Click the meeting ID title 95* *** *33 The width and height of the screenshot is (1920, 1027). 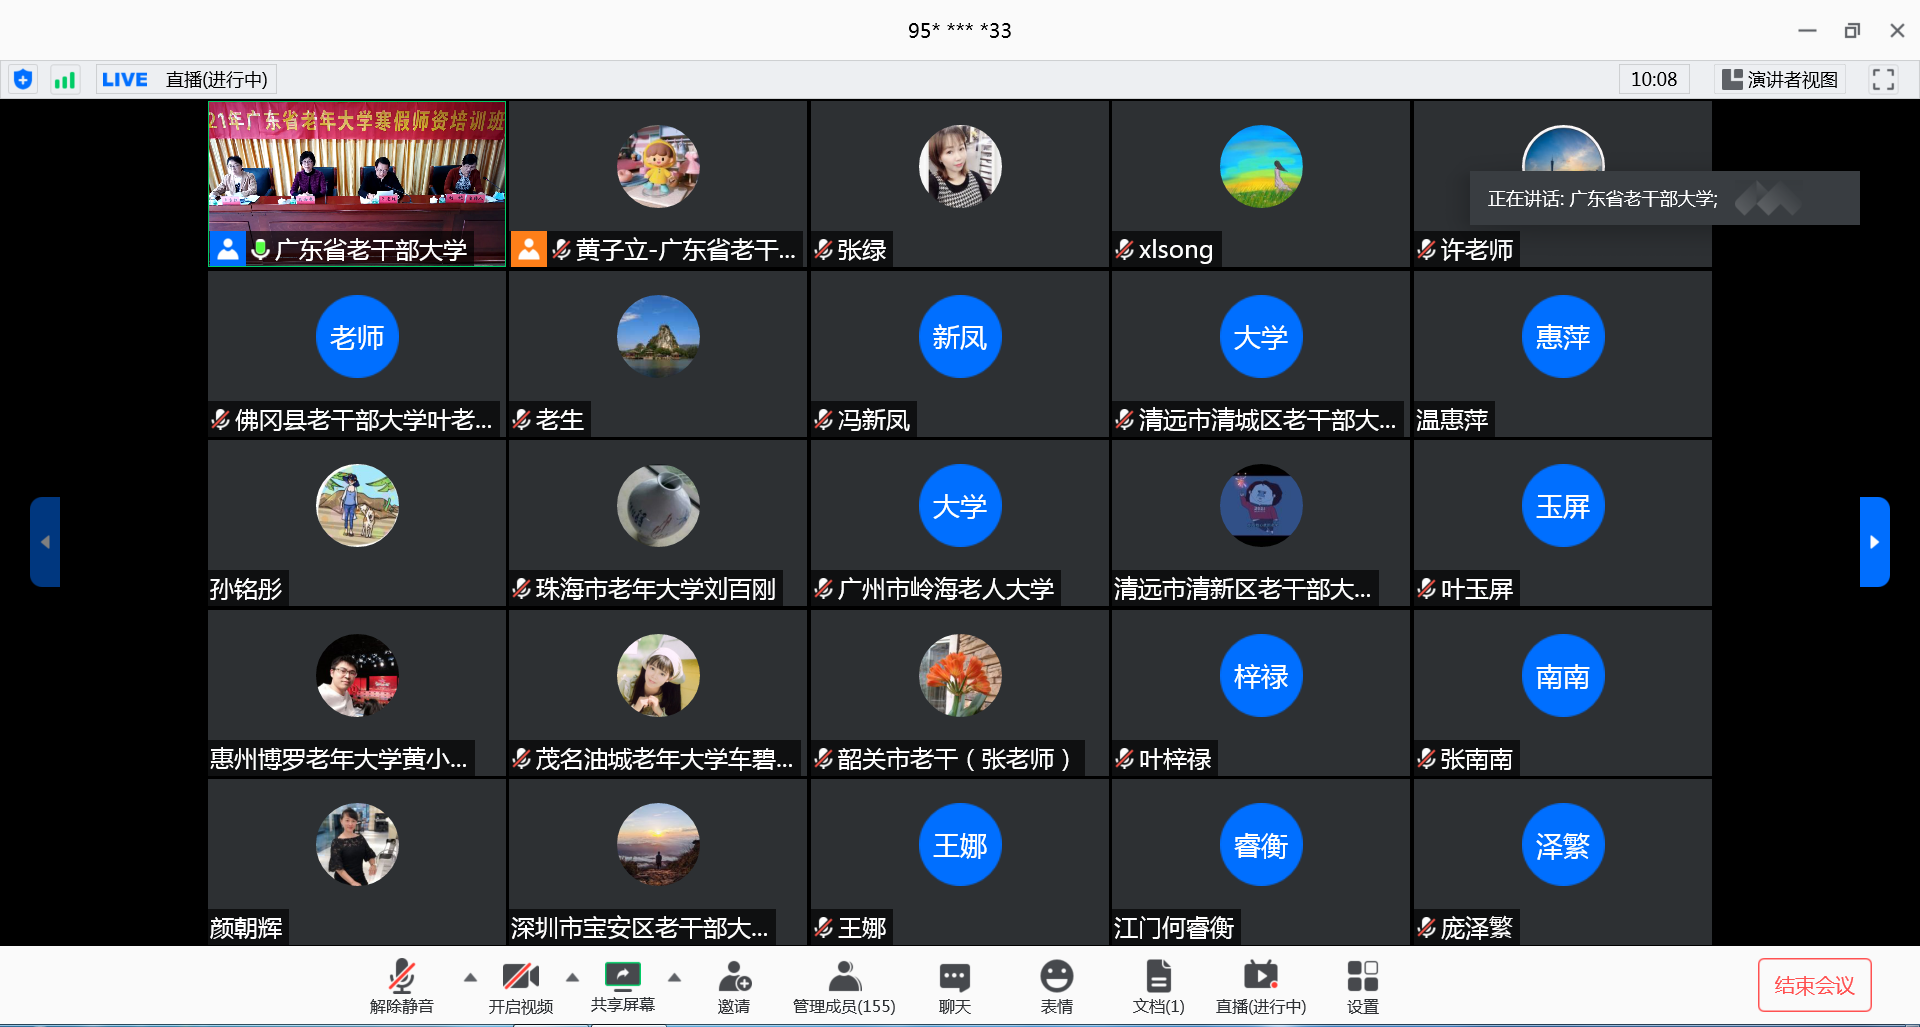click(x=960, y=30)
